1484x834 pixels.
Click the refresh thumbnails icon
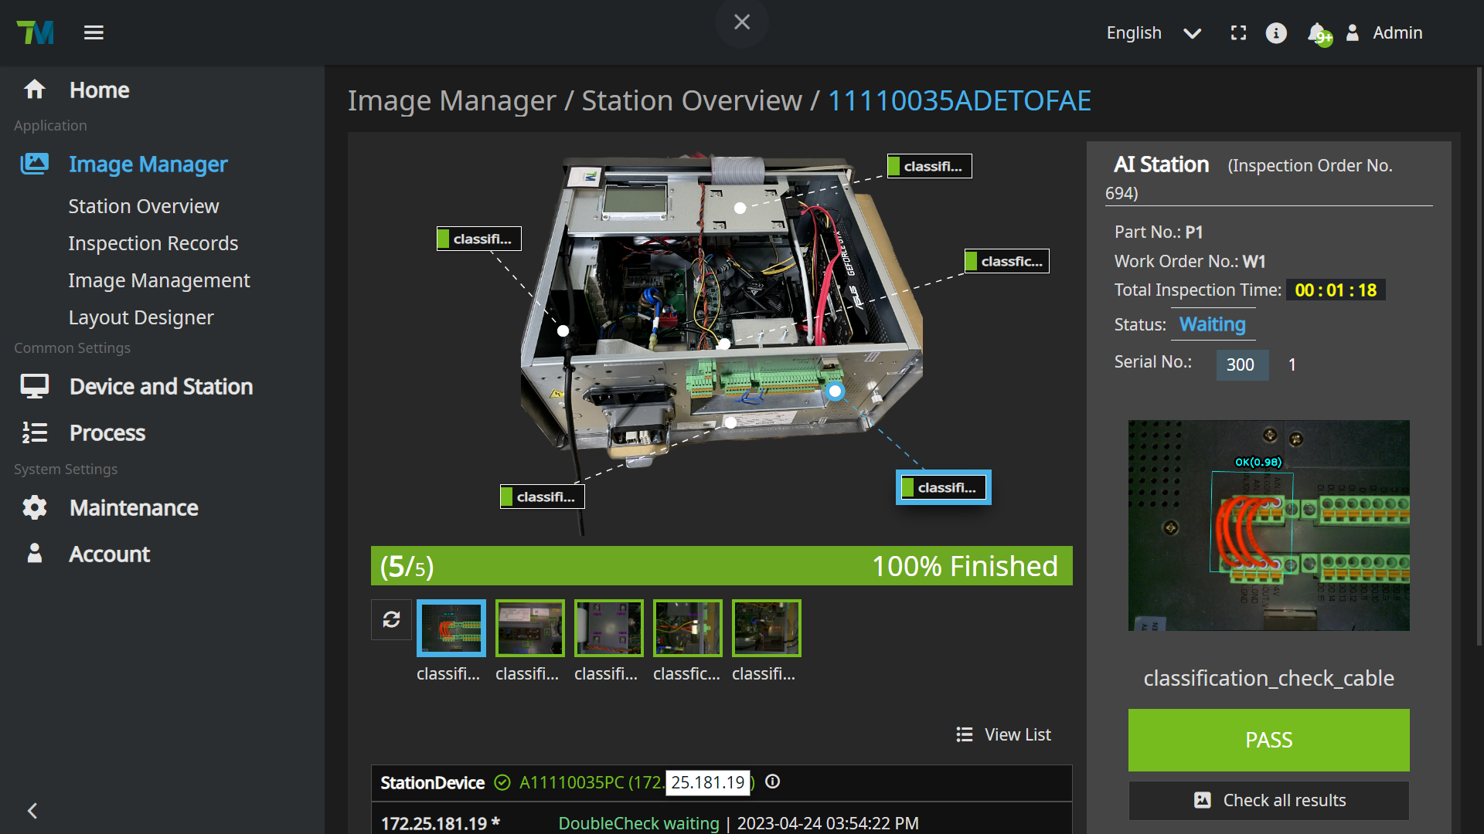391,620
